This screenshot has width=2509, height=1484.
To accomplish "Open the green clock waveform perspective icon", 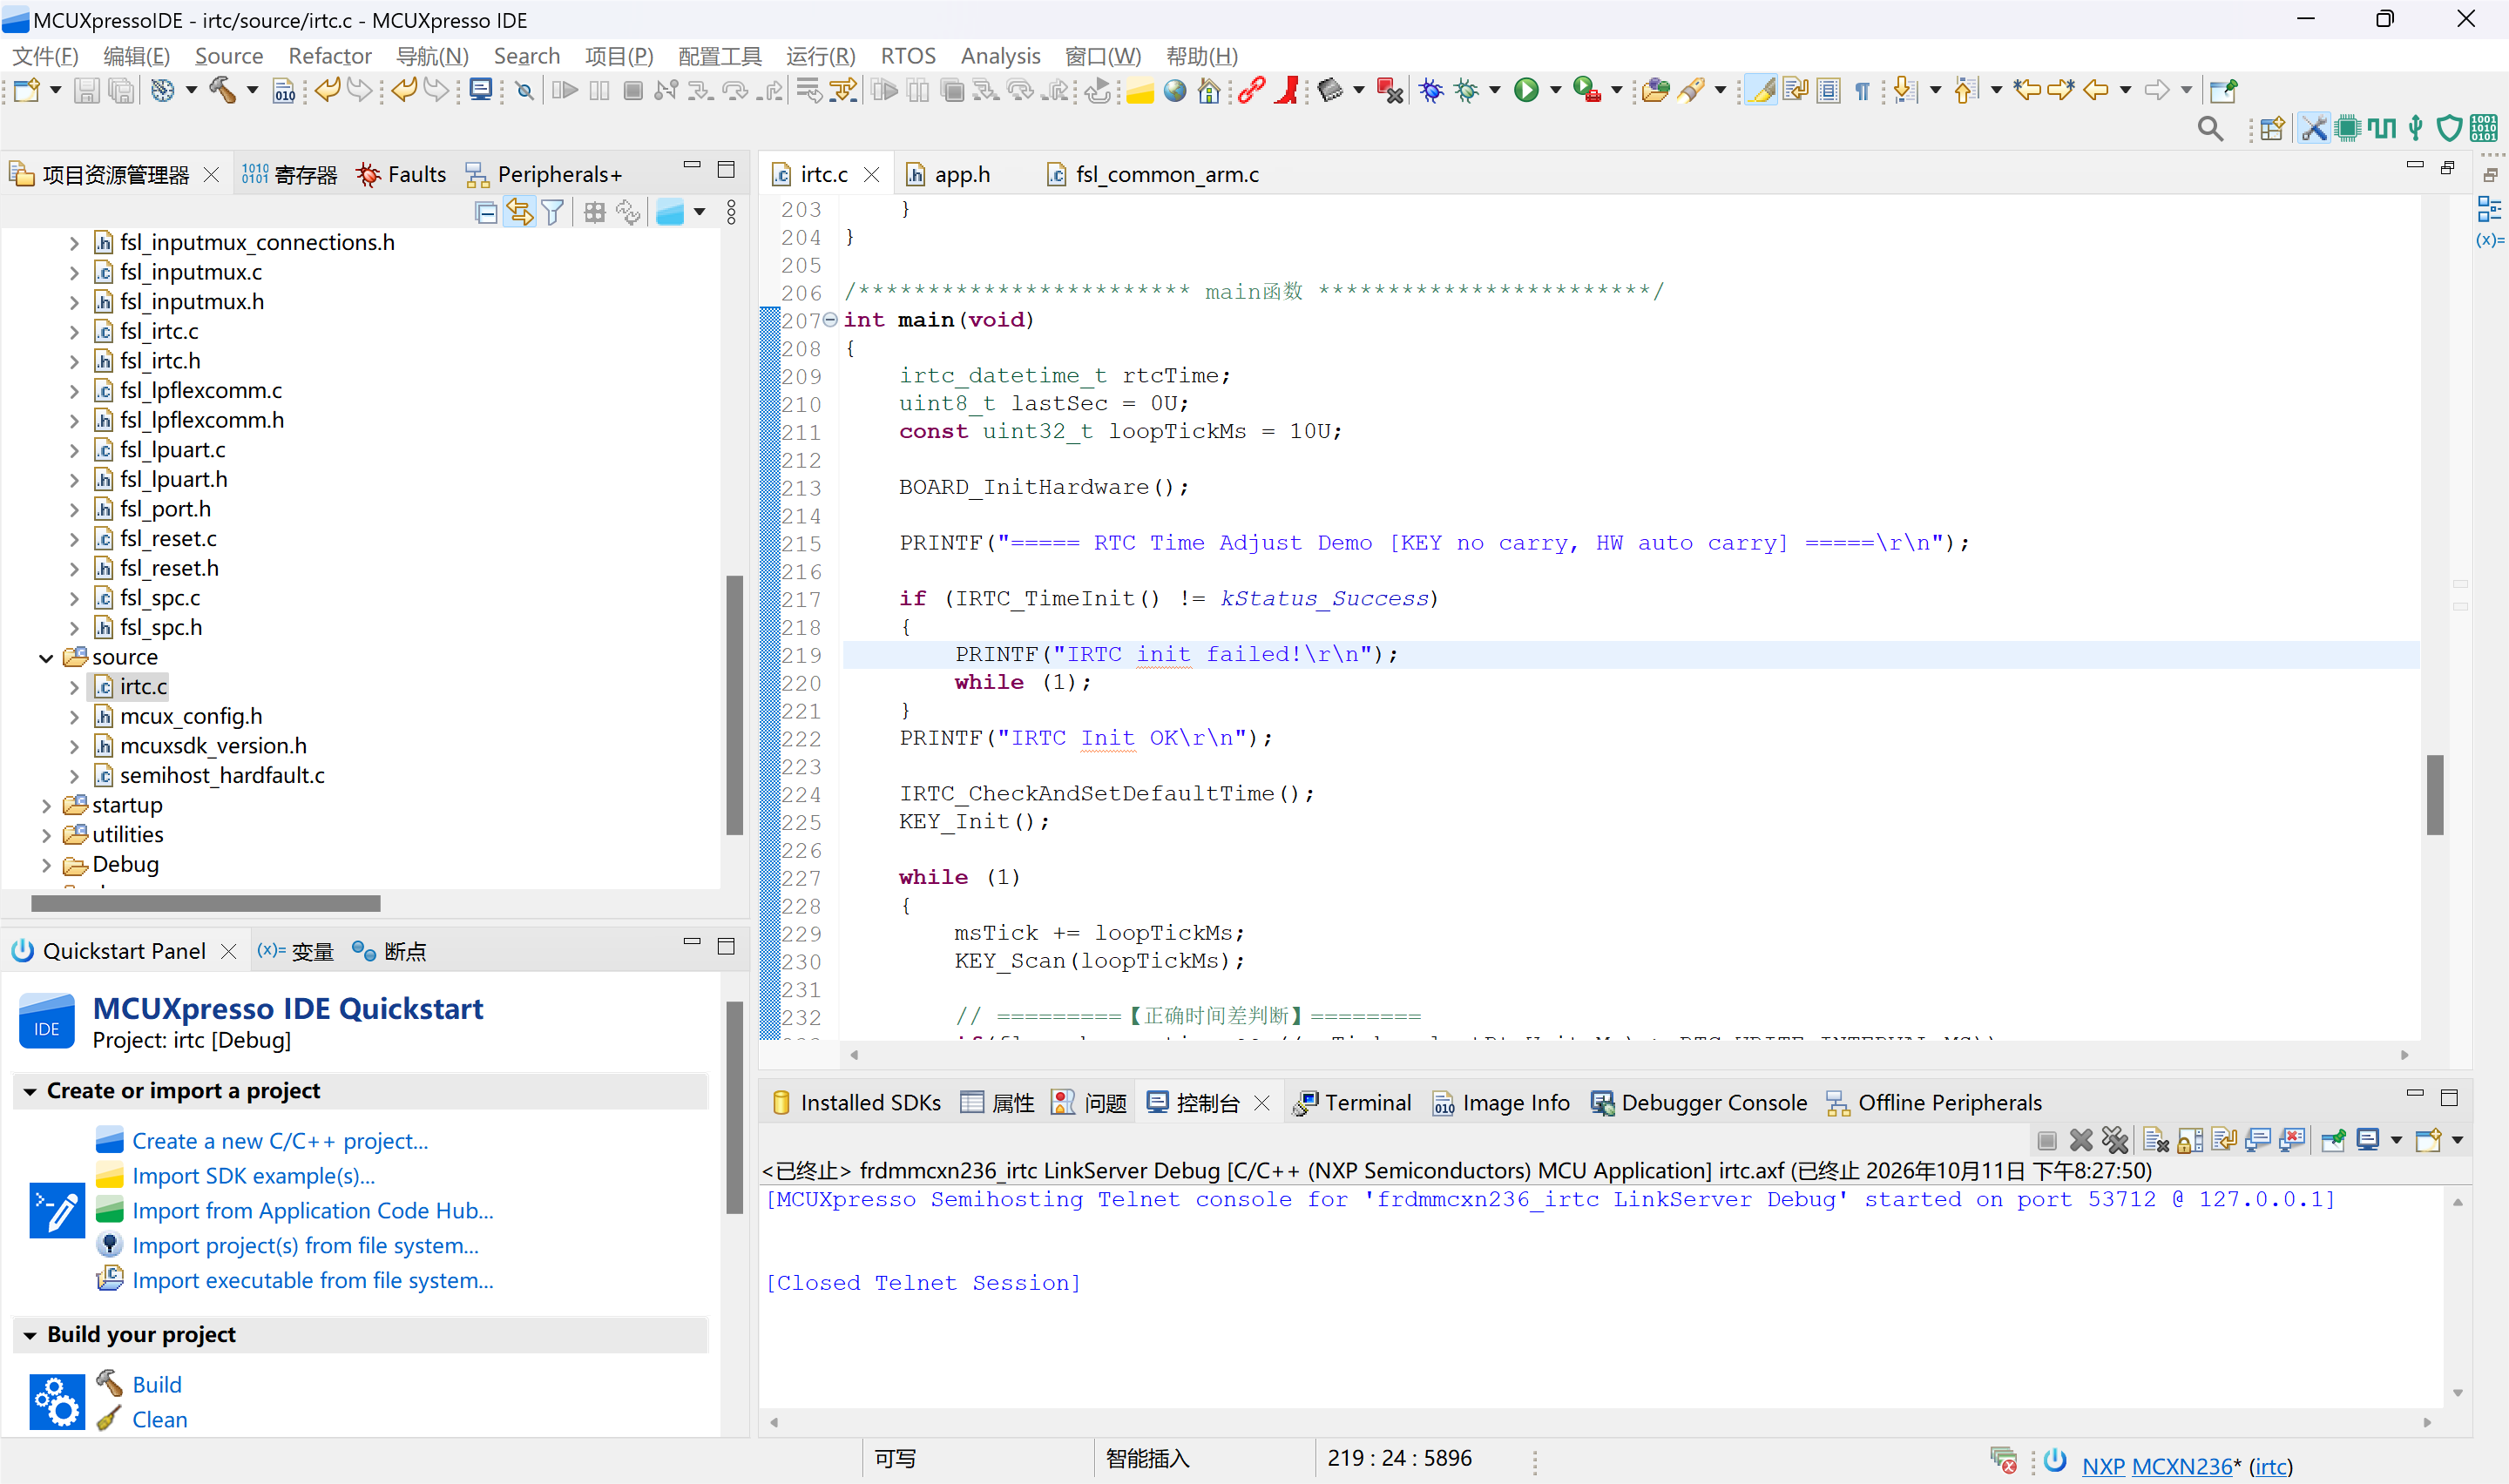I will (2381, 128).
